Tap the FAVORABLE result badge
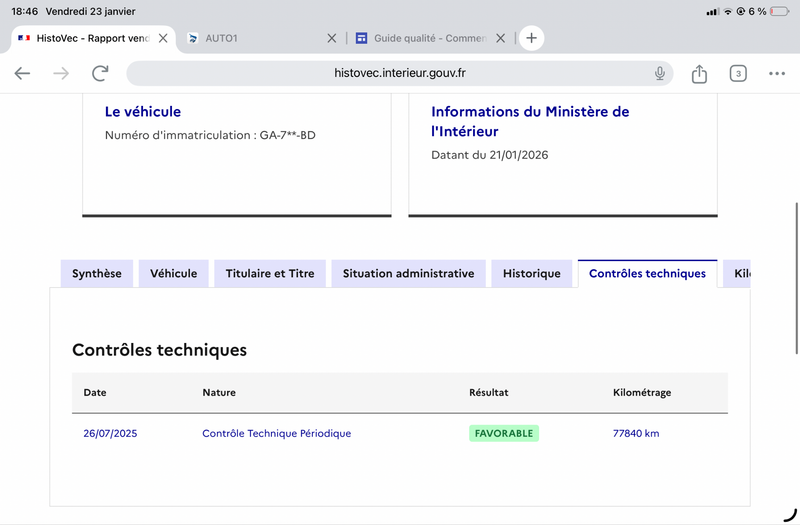 click(504, 433)
